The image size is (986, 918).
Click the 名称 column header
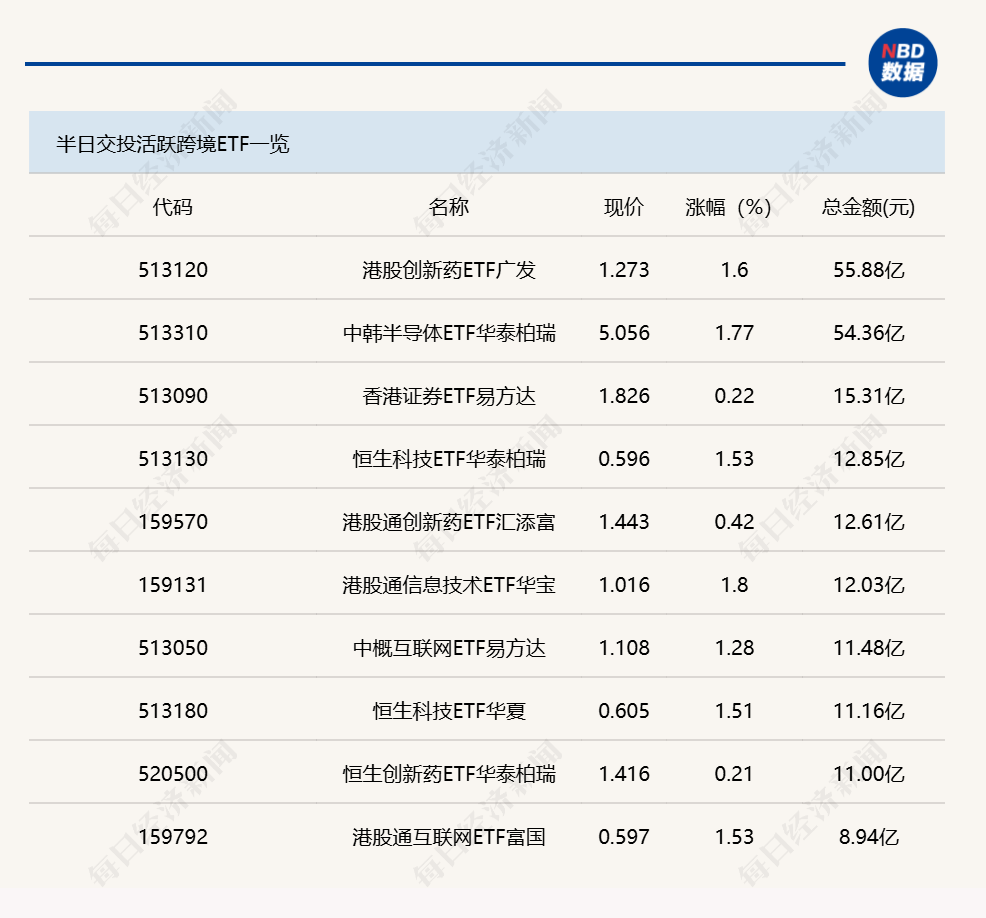448,207
